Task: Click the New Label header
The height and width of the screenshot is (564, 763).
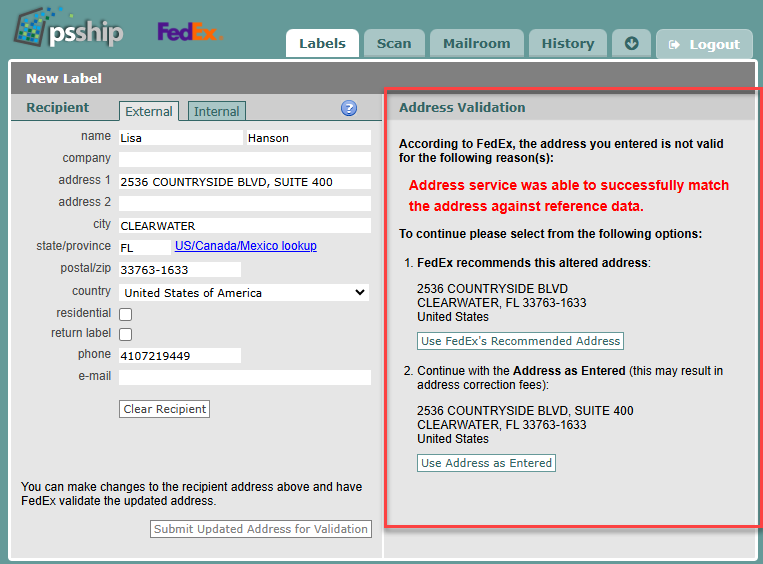Action: (x=64, y=78)
